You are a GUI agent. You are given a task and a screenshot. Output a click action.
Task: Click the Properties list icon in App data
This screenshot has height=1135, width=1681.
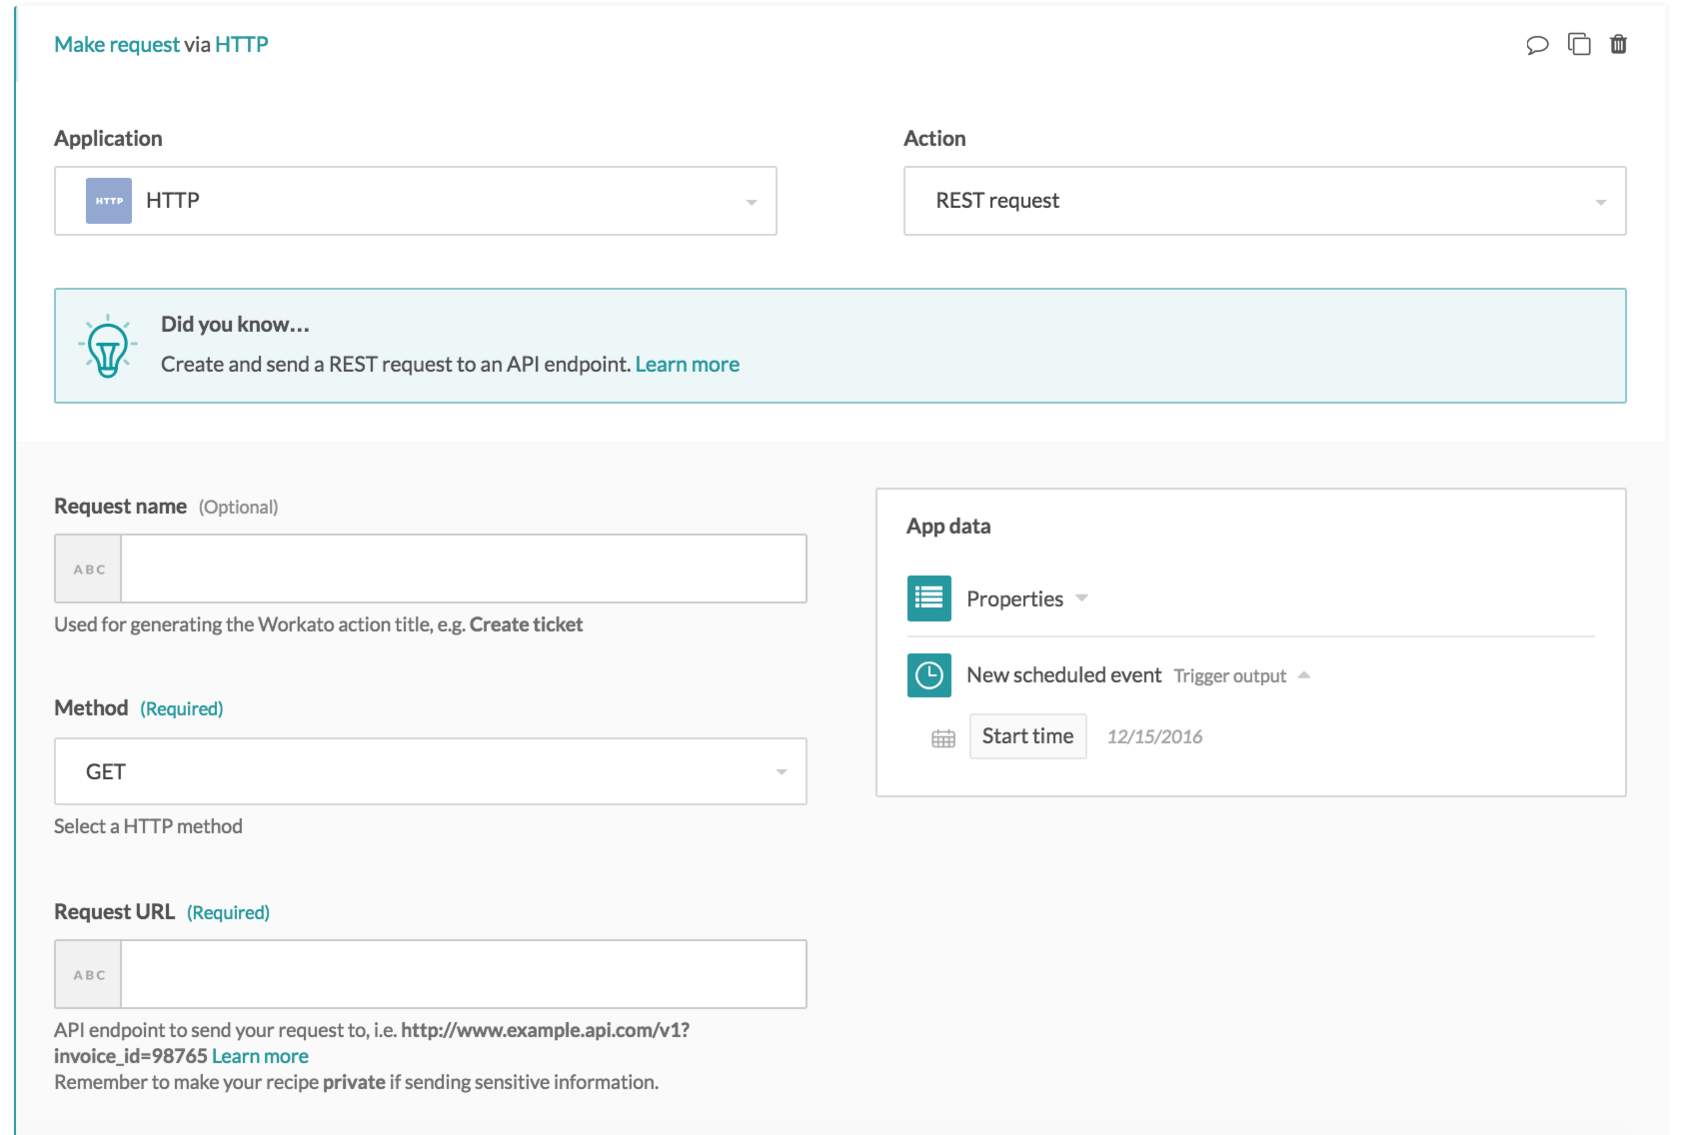(928, 598)
